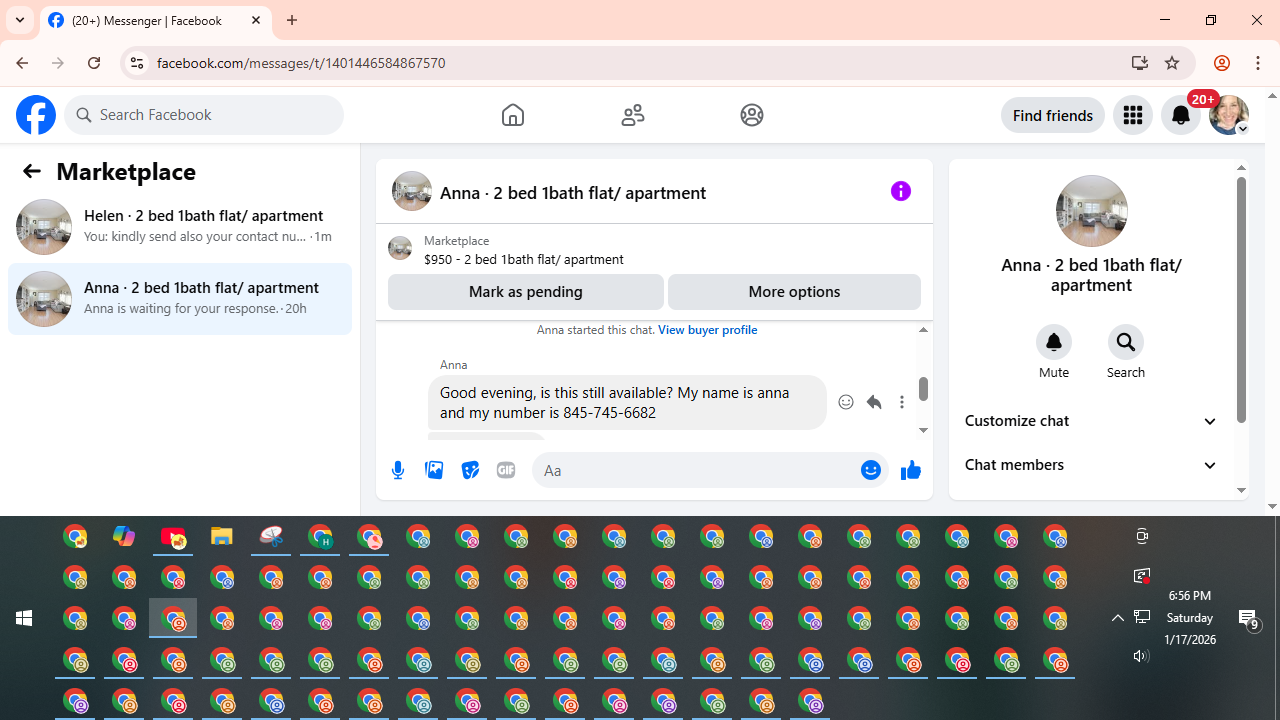
Task: Click chat message scrollbar thumb
Action: [923, 388]
